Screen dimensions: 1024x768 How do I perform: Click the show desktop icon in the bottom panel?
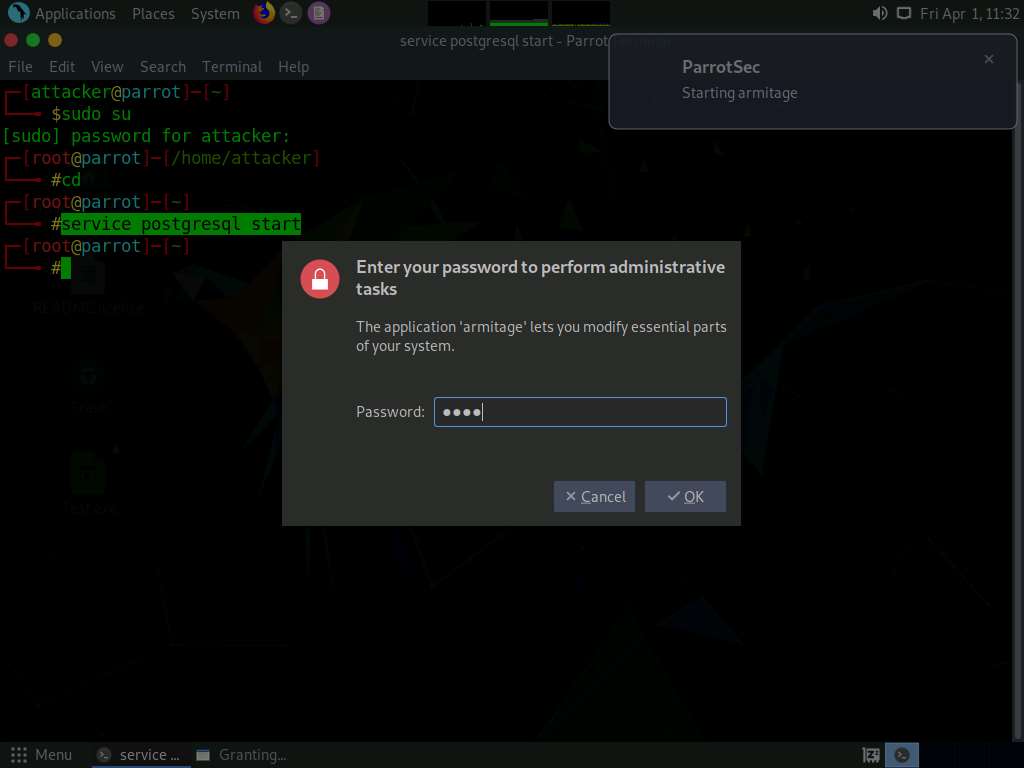pyautogui.click(x=871, y=755)
